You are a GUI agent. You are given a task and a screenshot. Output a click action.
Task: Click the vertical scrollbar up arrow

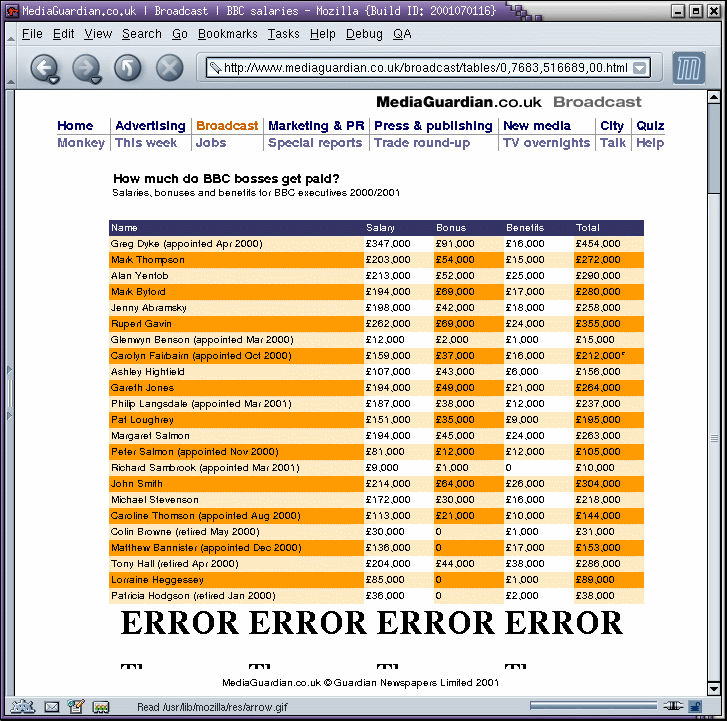coord(714,97)
